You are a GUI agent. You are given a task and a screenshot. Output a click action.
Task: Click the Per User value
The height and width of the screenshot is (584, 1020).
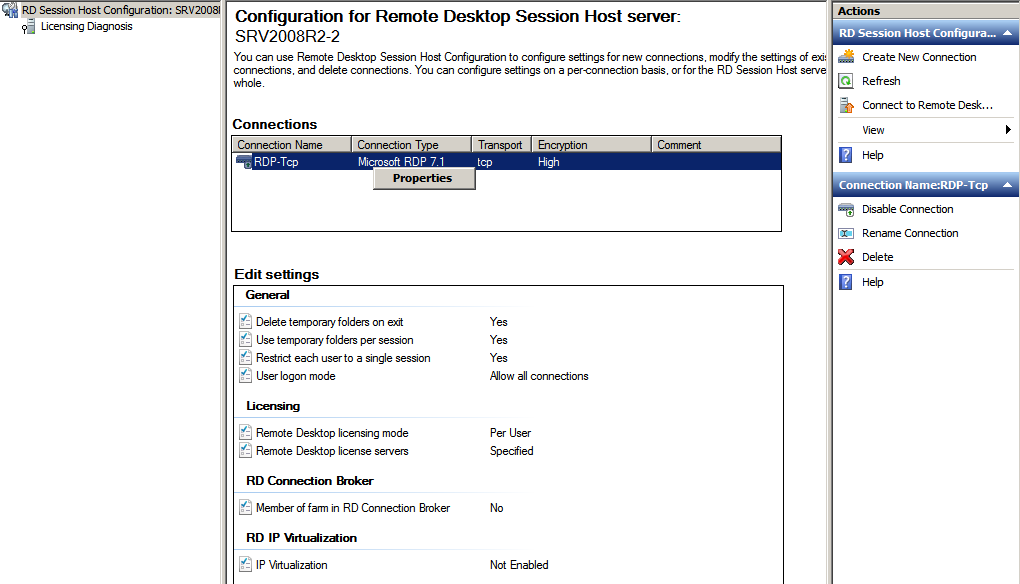click(x=510, y=433)
